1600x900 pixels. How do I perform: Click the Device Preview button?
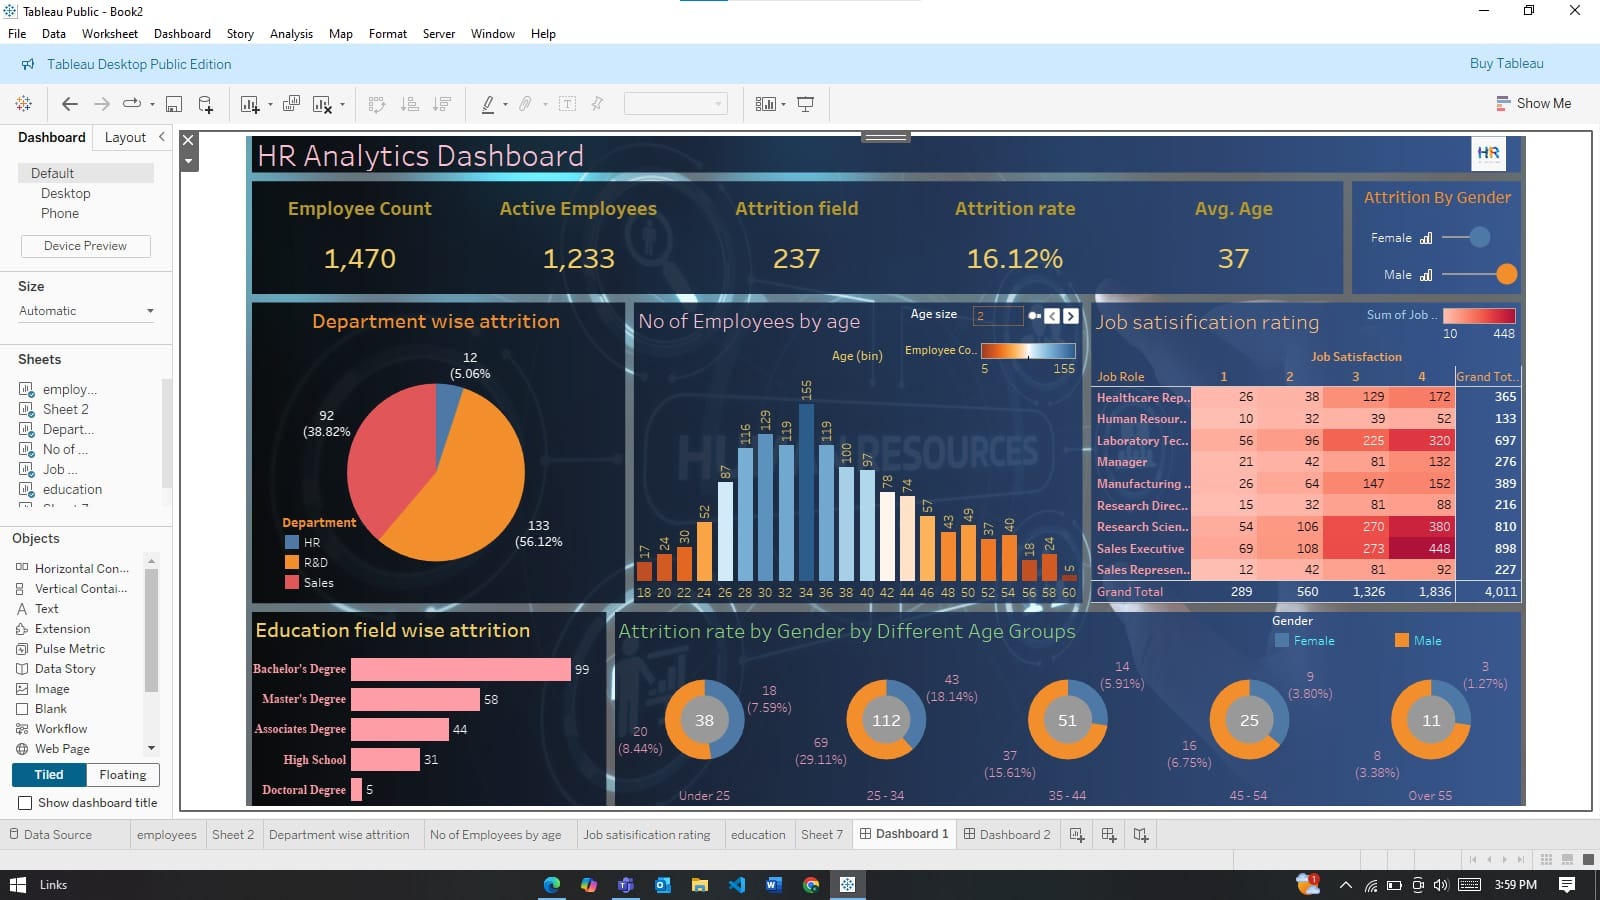pyautogui.click(x=85, y=246)
